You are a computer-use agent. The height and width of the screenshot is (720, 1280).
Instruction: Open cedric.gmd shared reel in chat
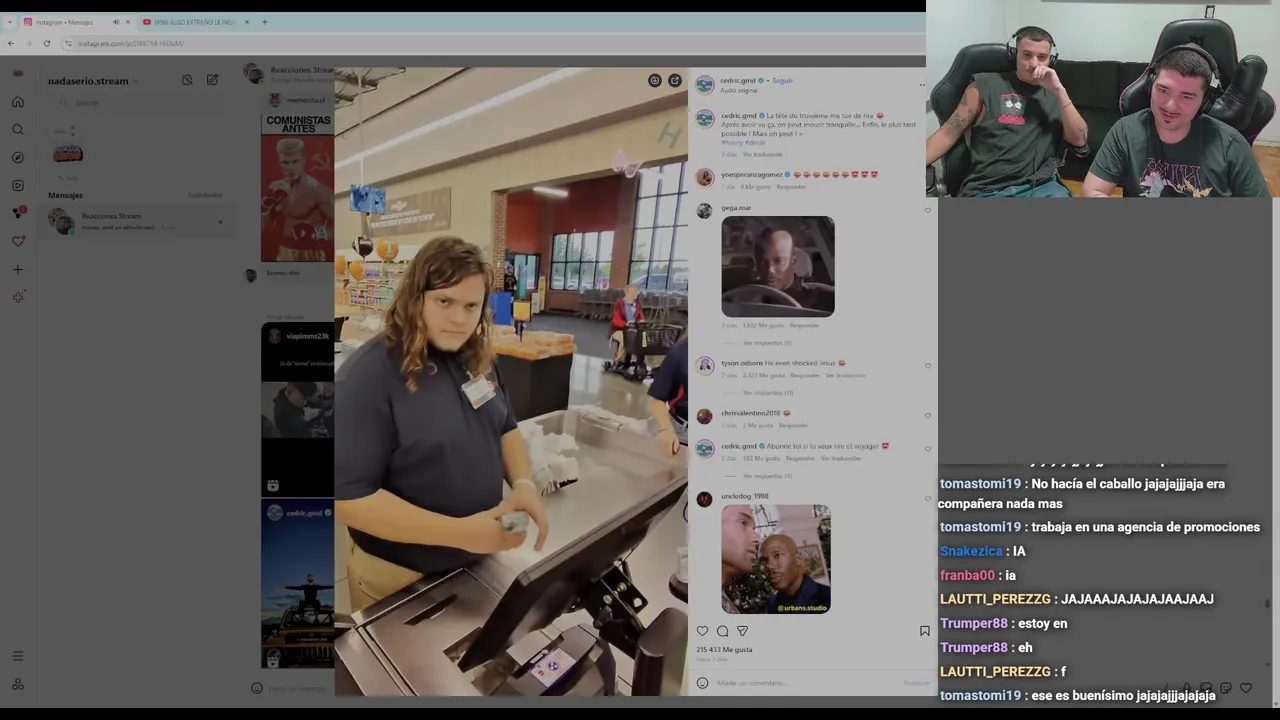click(297, 585)
